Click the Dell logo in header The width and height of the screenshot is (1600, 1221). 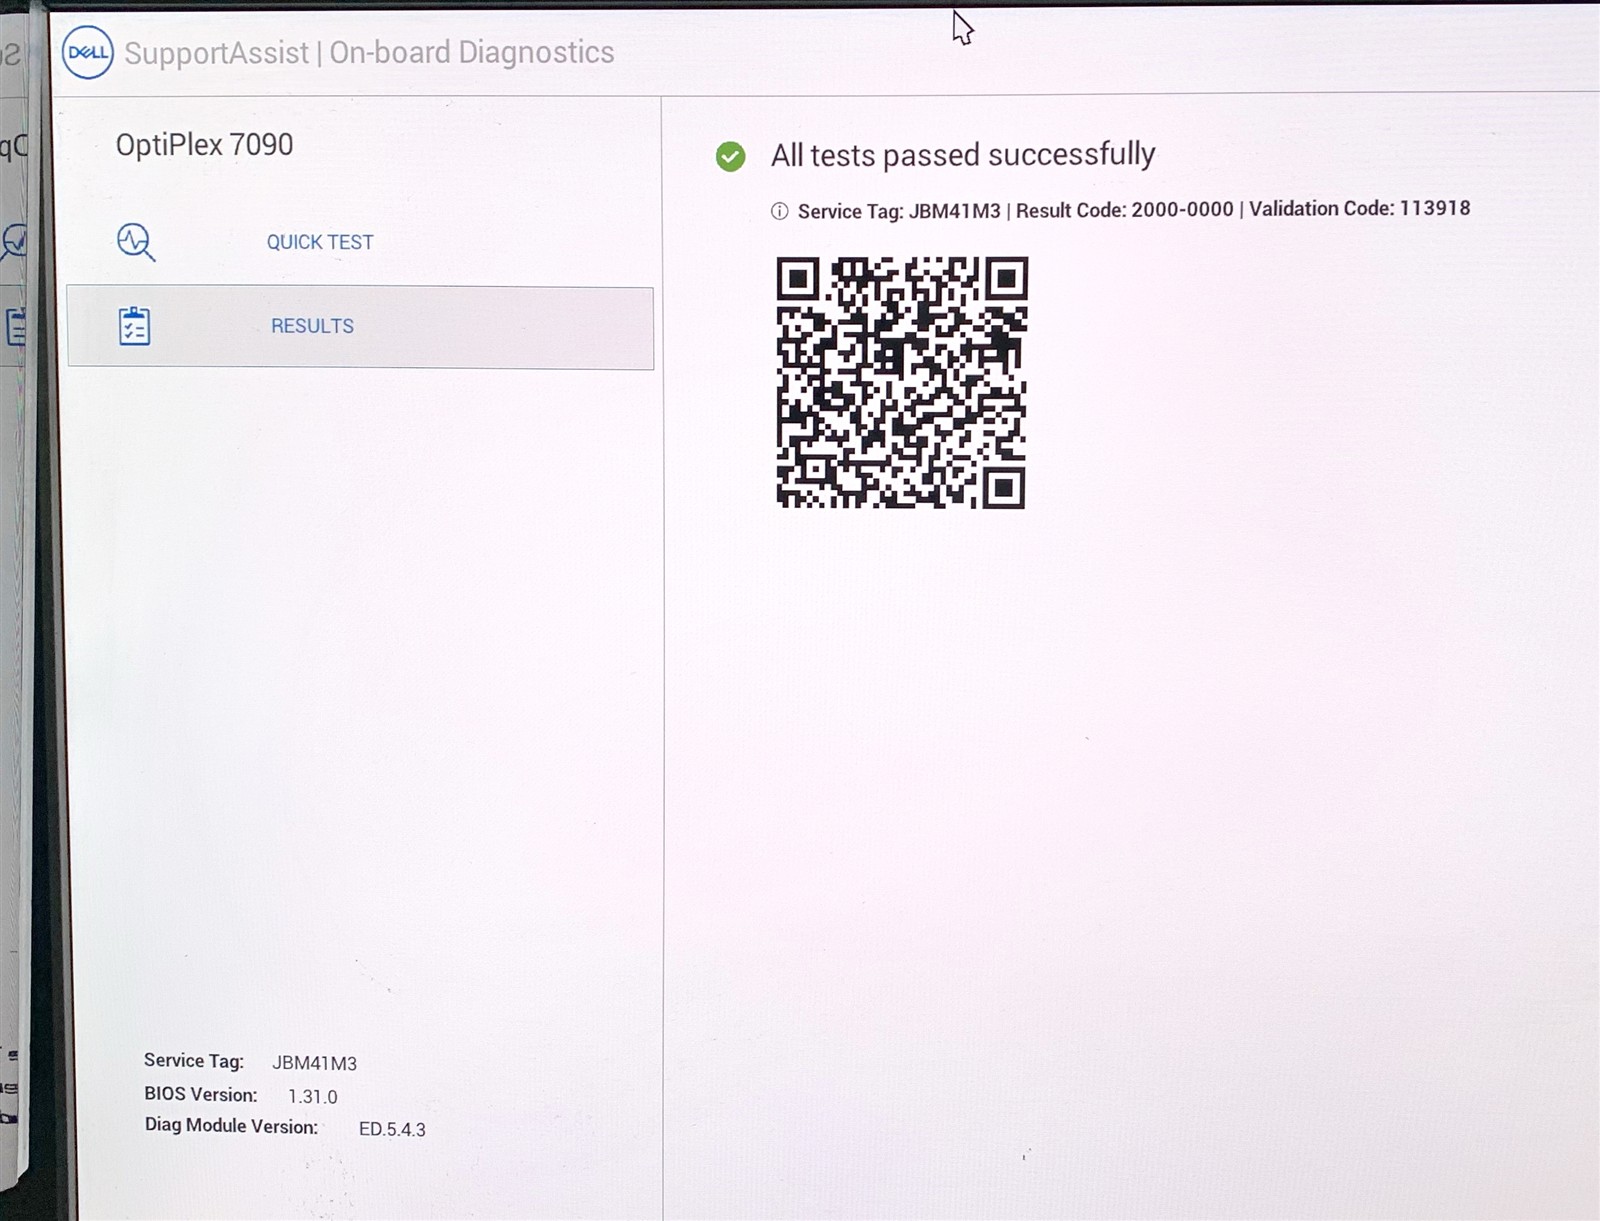88,52
